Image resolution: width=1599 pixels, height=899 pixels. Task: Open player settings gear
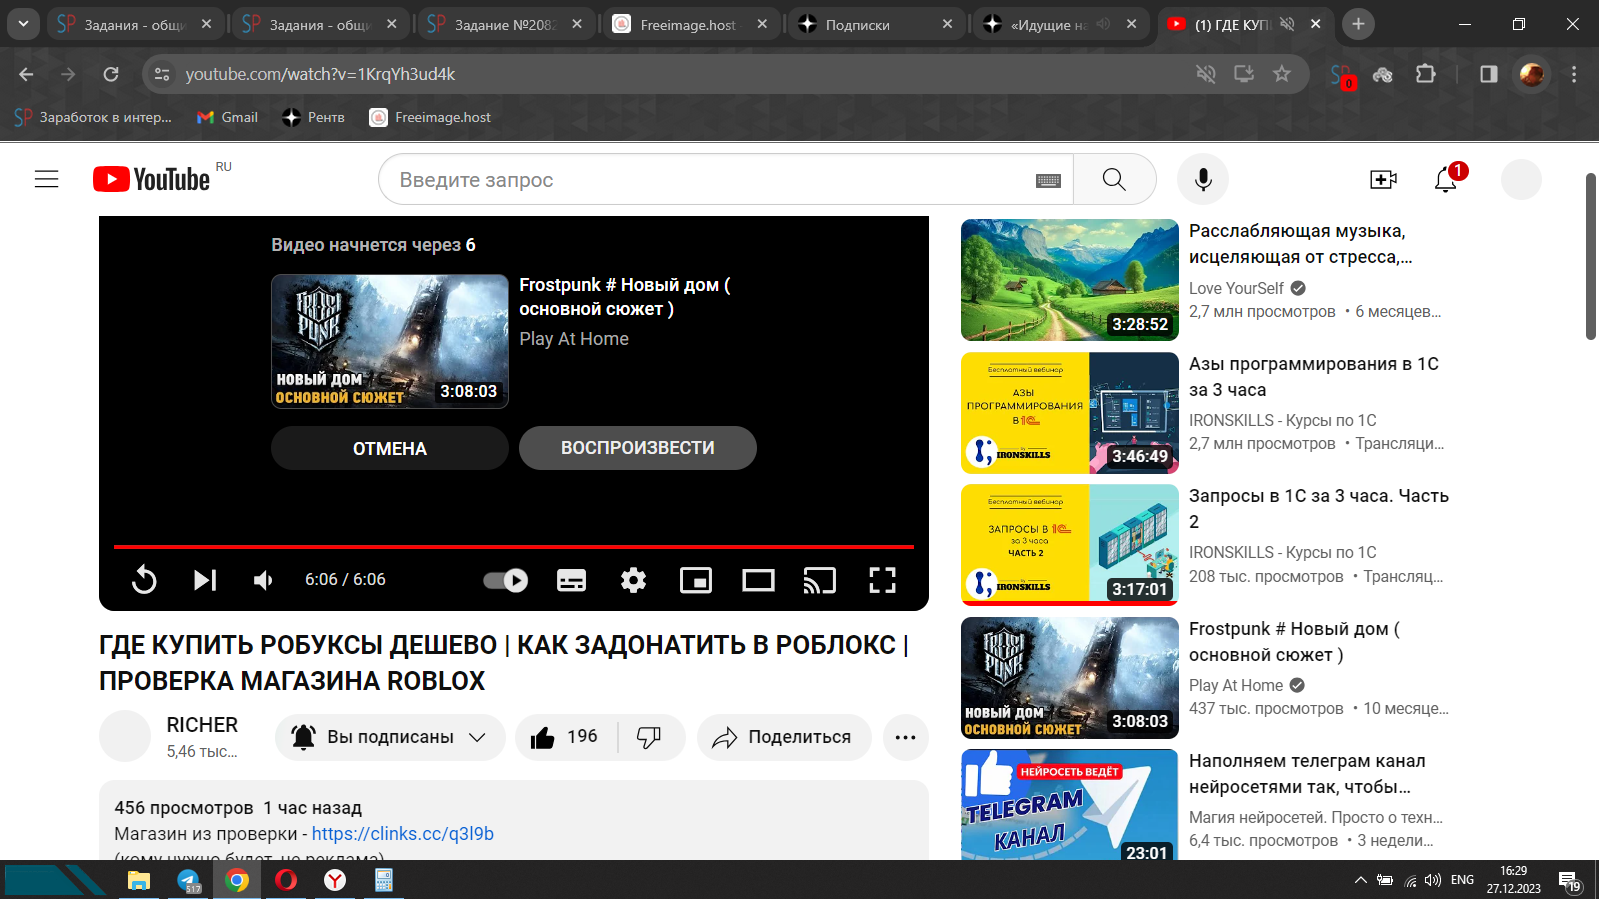[633, 580]
